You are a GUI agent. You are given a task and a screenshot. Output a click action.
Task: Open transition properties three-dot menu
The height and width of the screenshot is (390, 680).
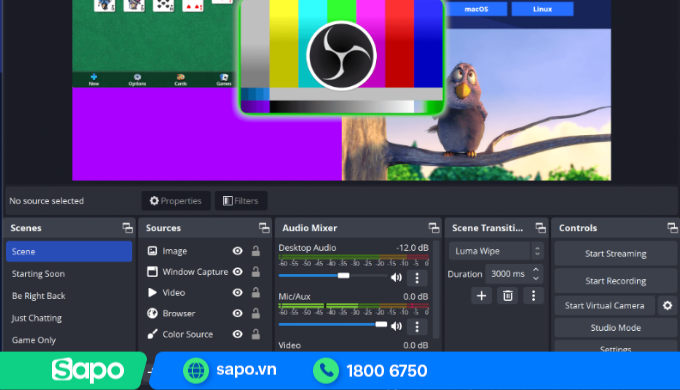click(x=533, y=296)
